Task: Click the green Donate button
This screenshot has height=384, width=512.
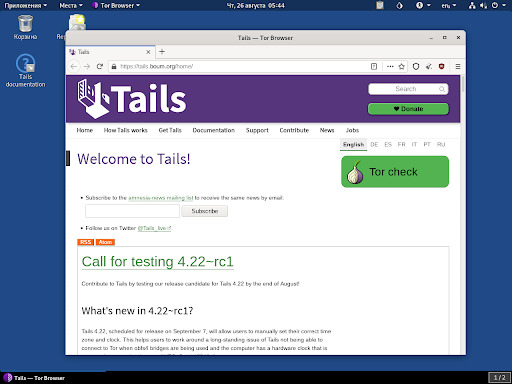Action: pyautogui.click(x=408, y=109)
